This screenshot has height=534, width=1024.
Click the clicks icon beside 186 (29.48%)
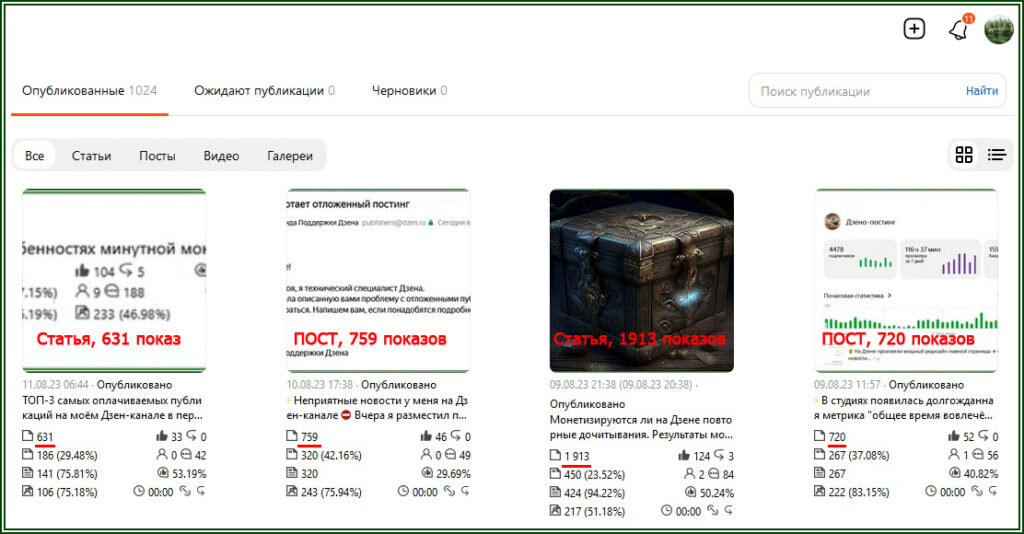tap(27, 454)
